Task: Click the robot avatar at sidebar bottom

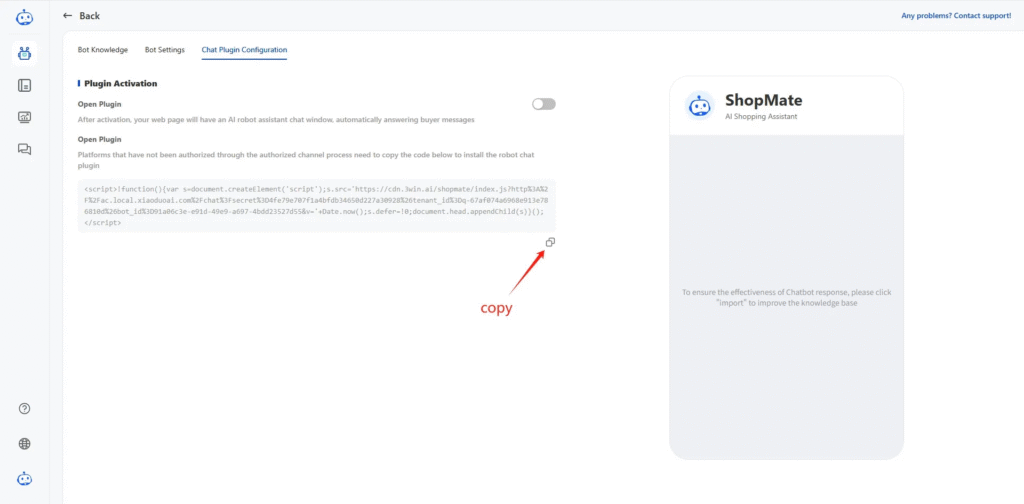Action: click(x=24, y=479)
